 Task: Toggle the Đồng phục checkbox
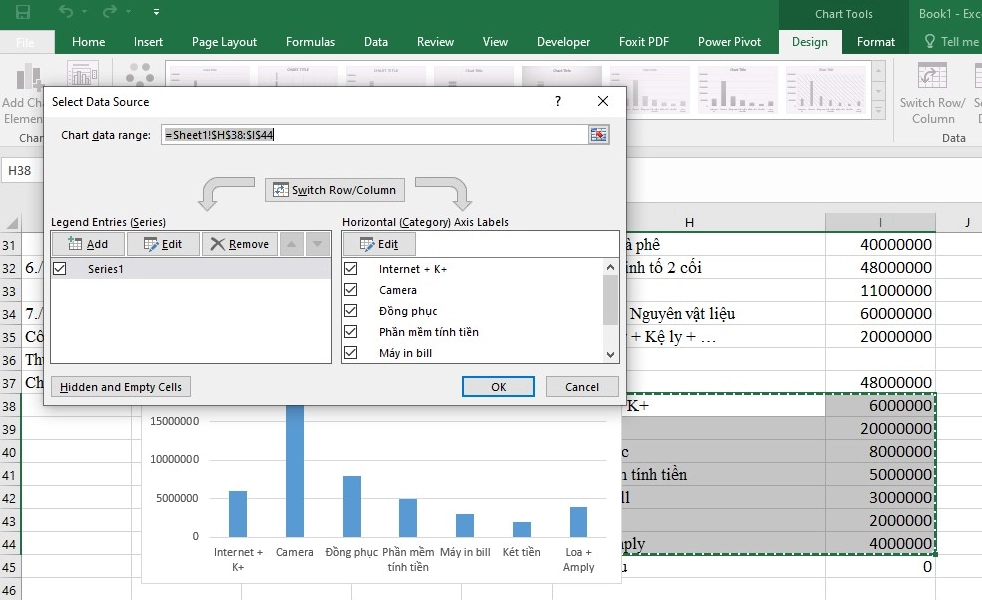(x=351, y=311)
